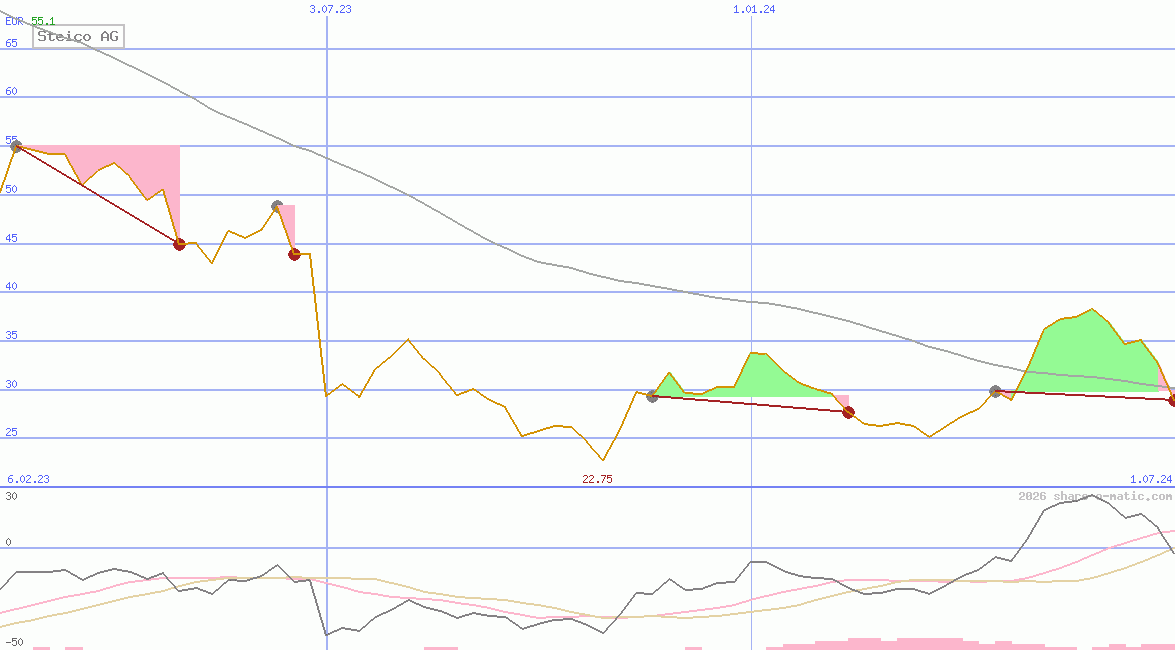
Task: Select the red marker below the small pink area
Action: (x=294, y=254)
